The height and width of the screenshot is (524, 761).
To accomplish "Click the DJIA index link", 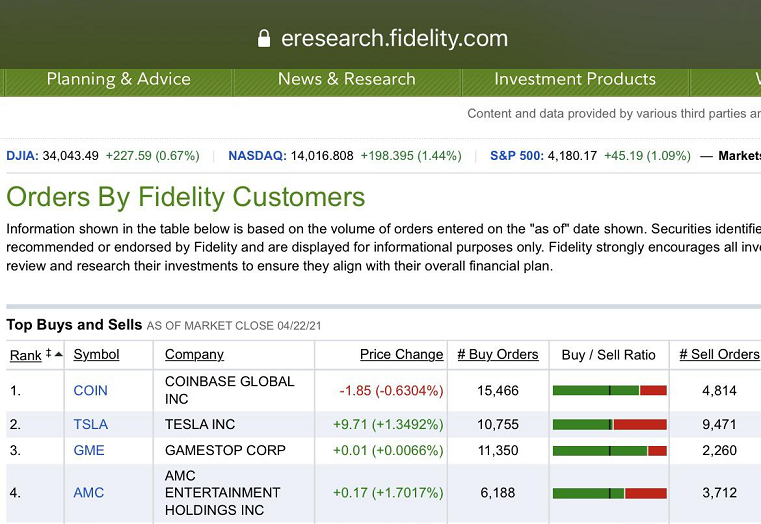I will pyautogui.click(x=22, y=156).
